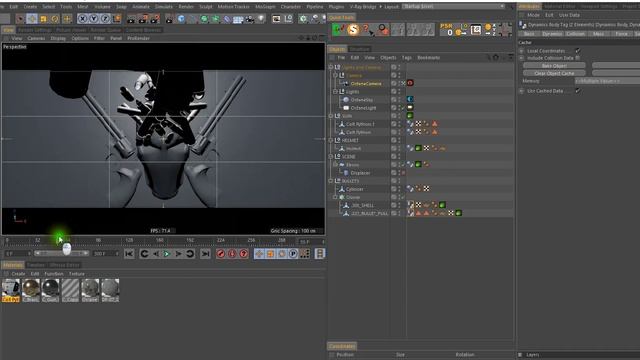Viewport: 640px width, 360px height.
Task: Open the Layout dropdown in menu bar
Action: tap(453, 6)
